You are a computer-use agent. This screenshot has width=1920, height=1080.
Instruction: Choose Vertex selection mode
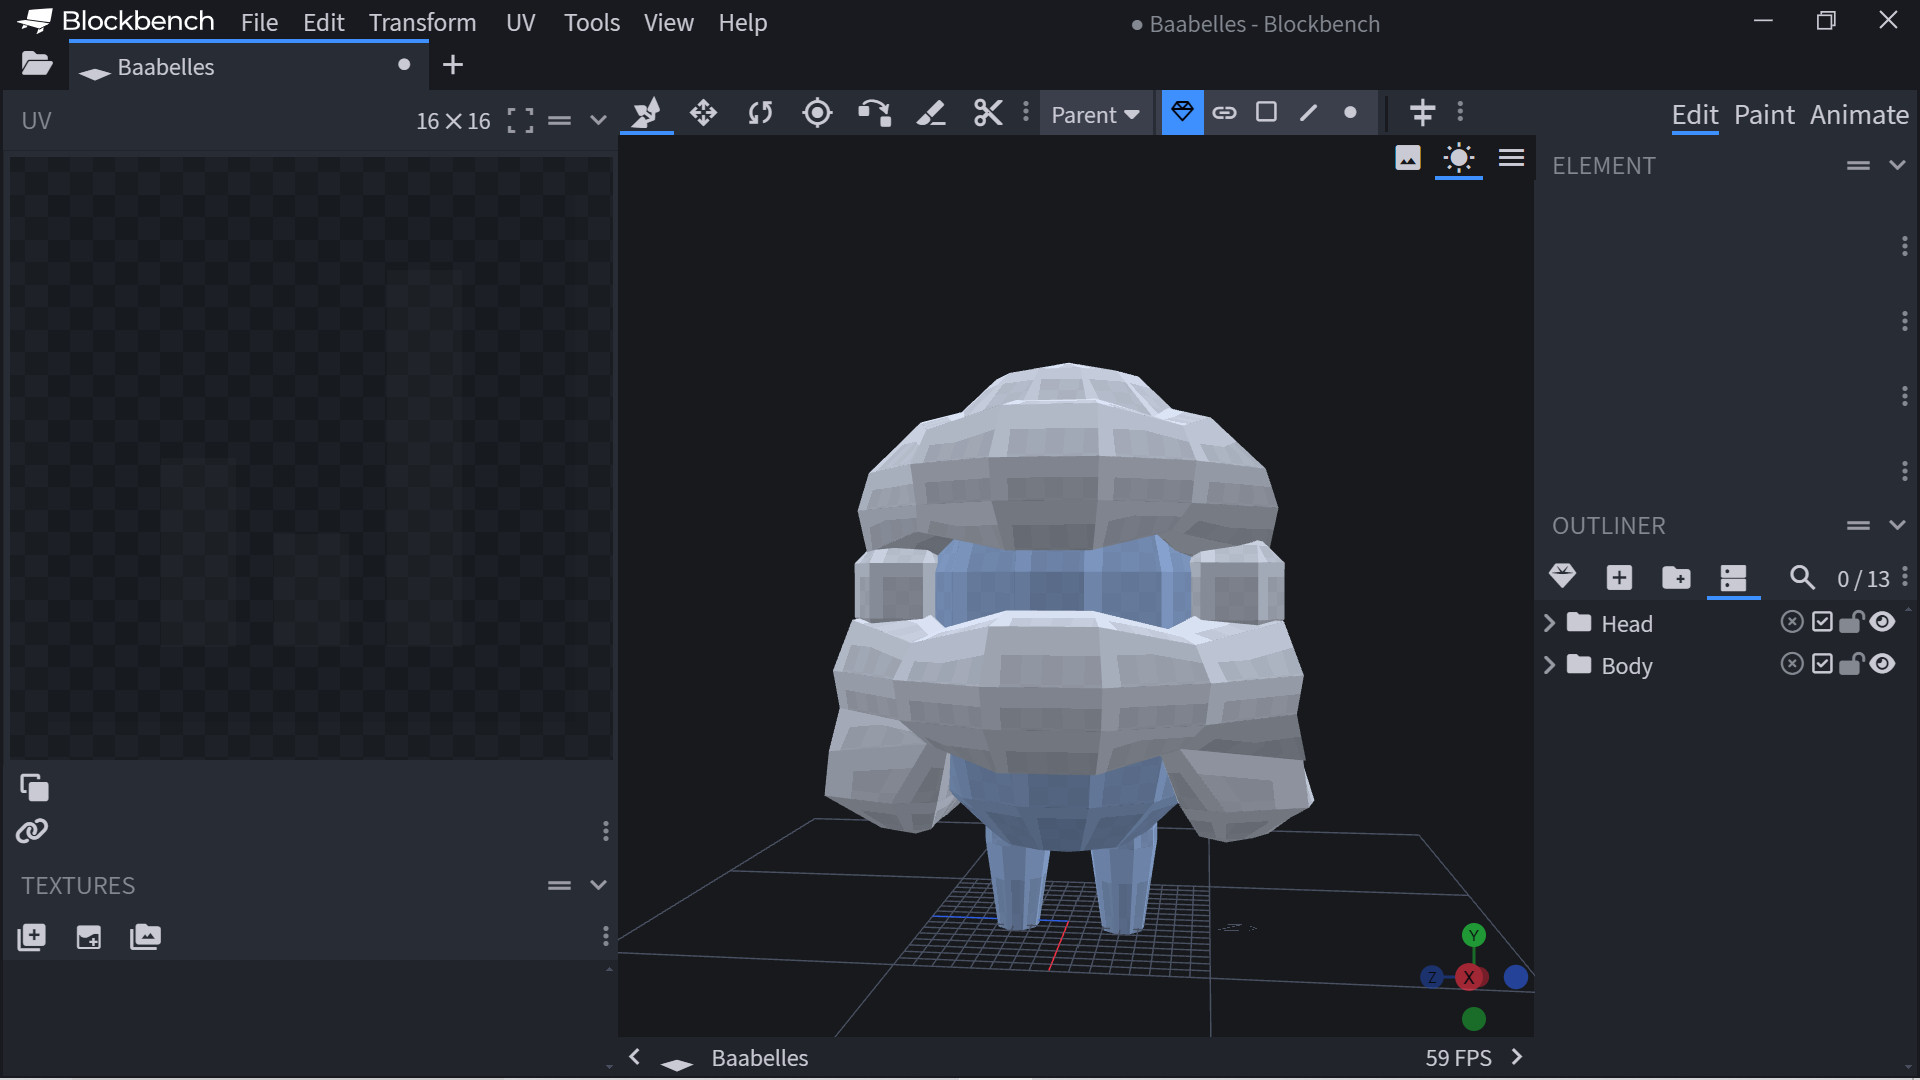pyautogui.click(x=1350, y=112)
